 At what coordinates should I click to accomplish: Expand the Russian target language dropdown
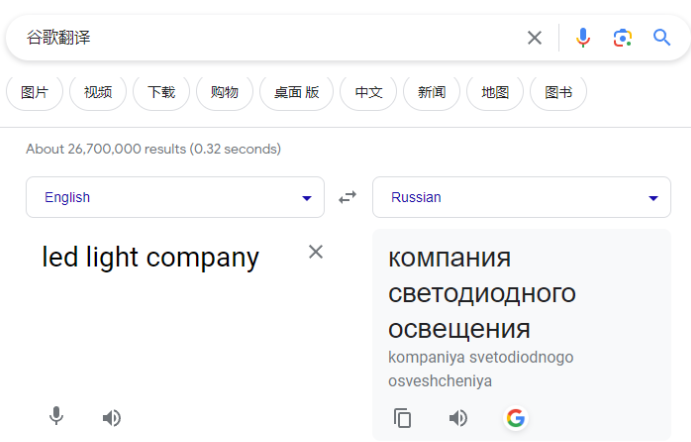click(x=521, y=197)
